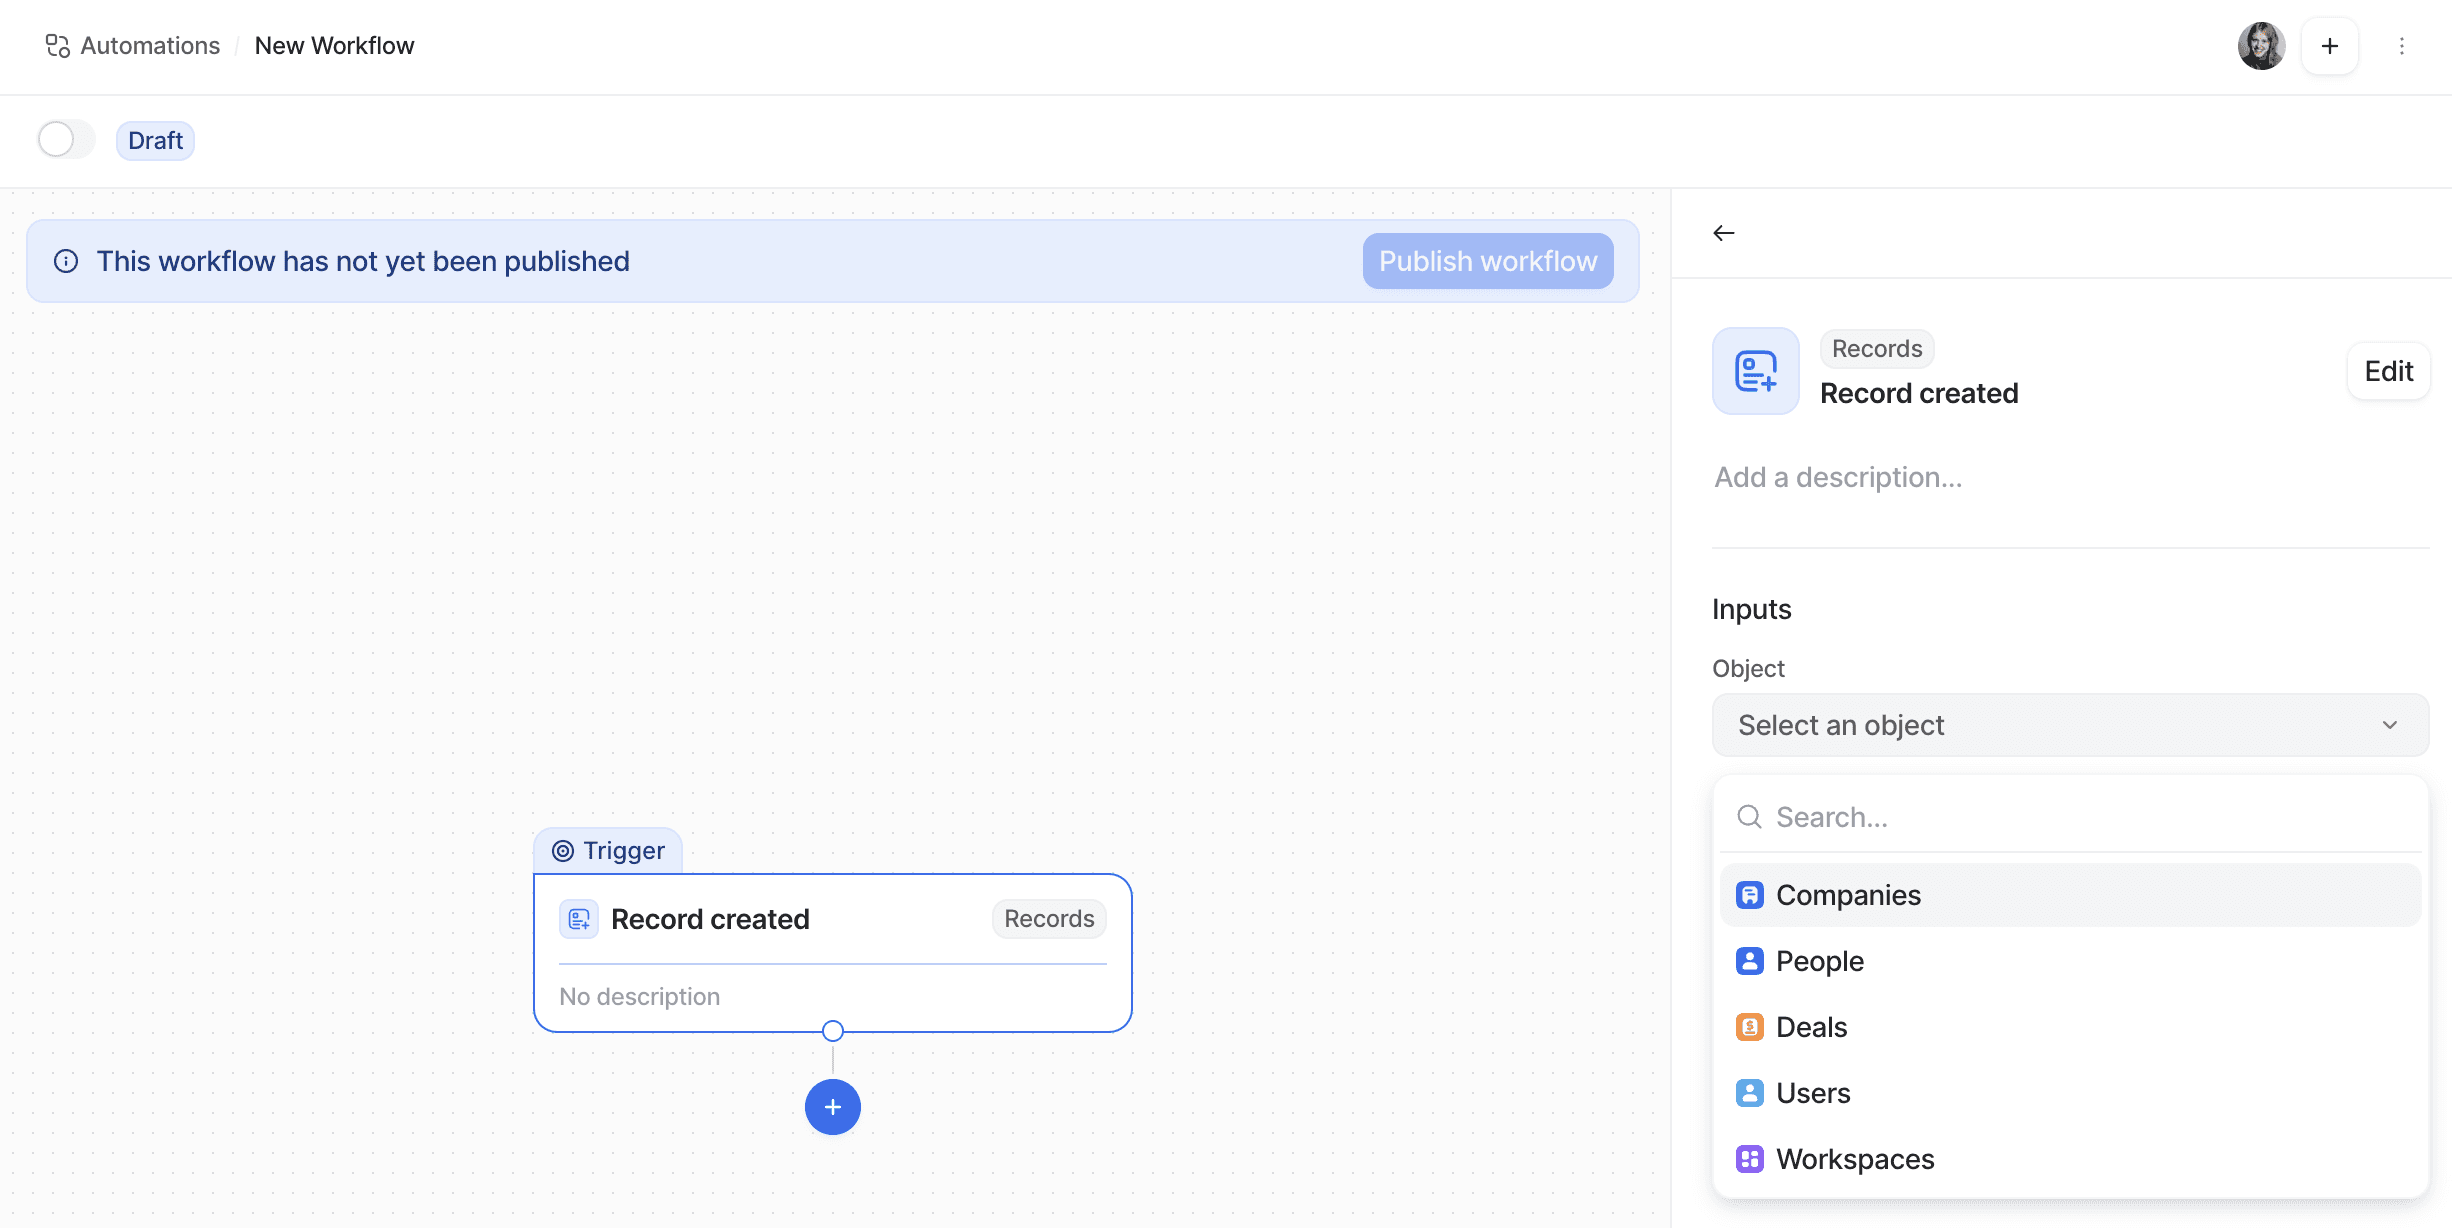
Task: Click the People object icon in dropdown
Action: coord(1749,960)
